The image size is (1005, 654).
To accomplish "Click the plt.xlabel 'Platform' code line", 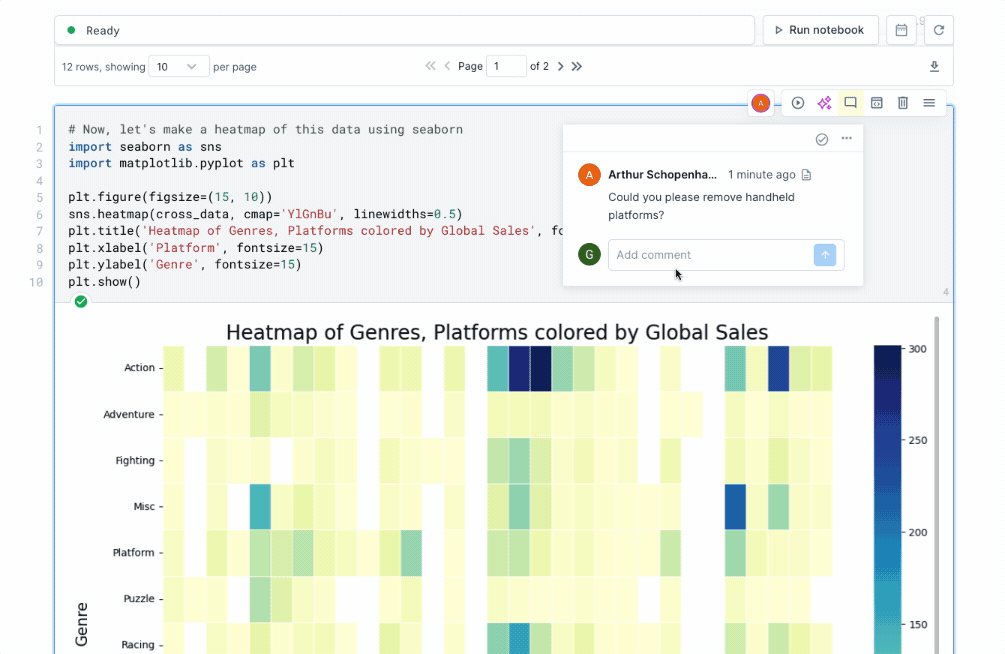I will [x=196, y=247].
